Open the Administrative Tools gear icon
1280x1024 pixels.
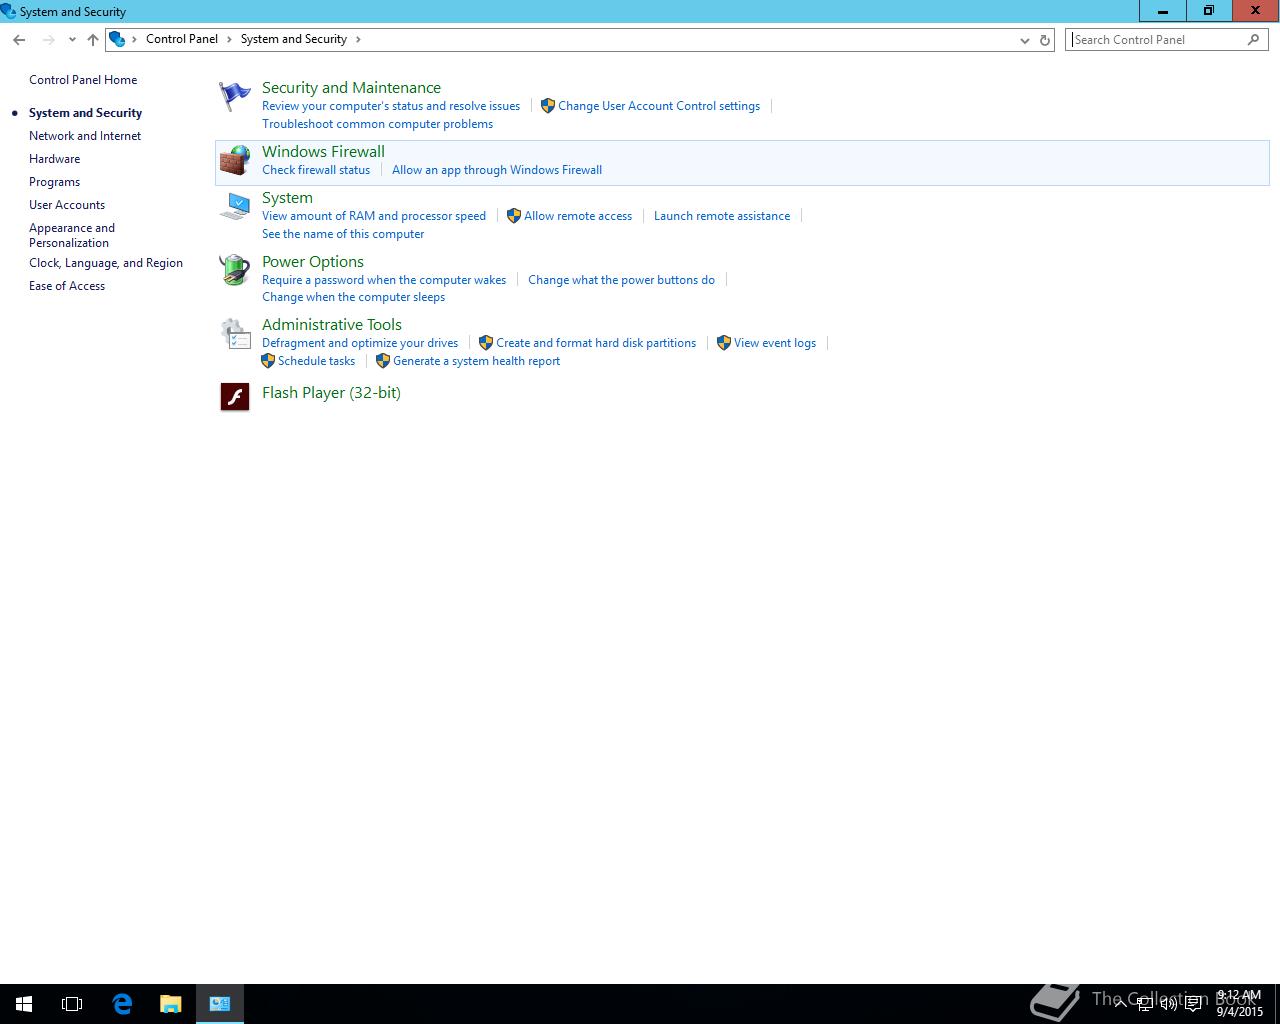coord(235,334)
